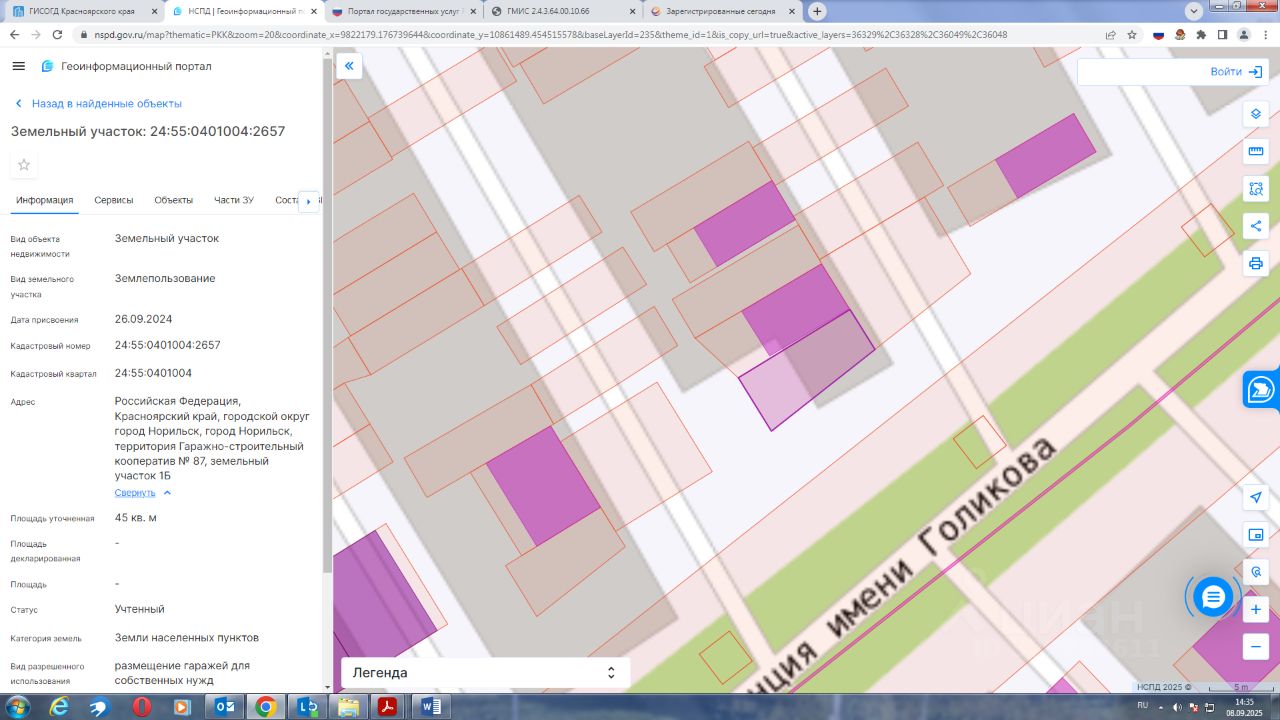This screenshot has width=1280, height=720.
Task: Launch Internet Explorer from the taskbar
Action: [x=59, y=707]
